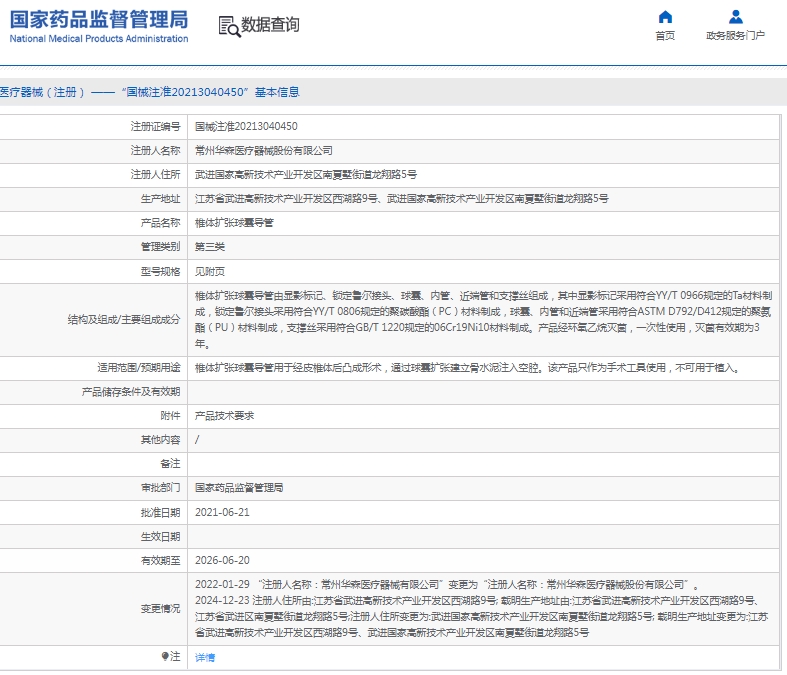Click the 生产地址 label
This screenshot has width=787, height=675.
[x=161, y=199]
